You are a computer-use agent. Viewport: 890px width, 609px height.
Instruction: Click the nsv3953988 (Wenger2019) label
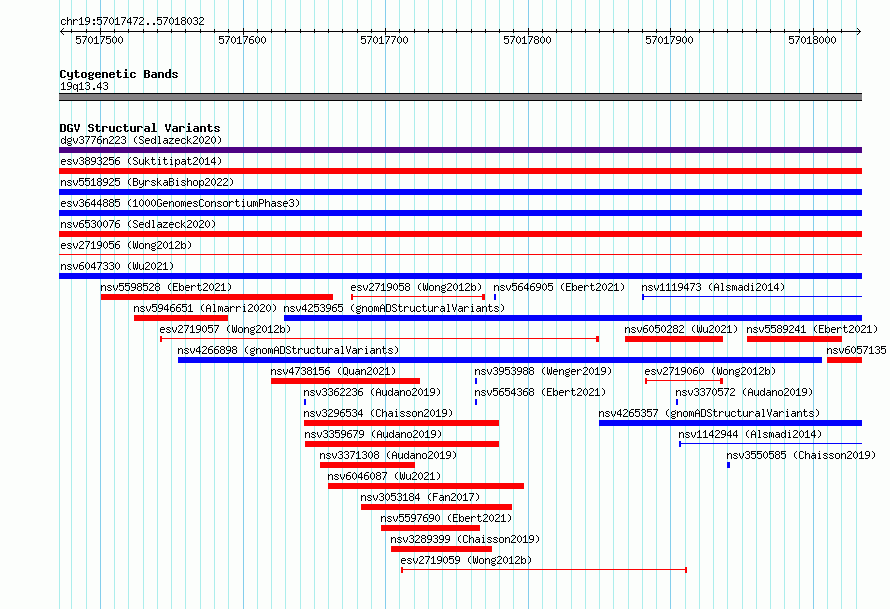point(543,371)
